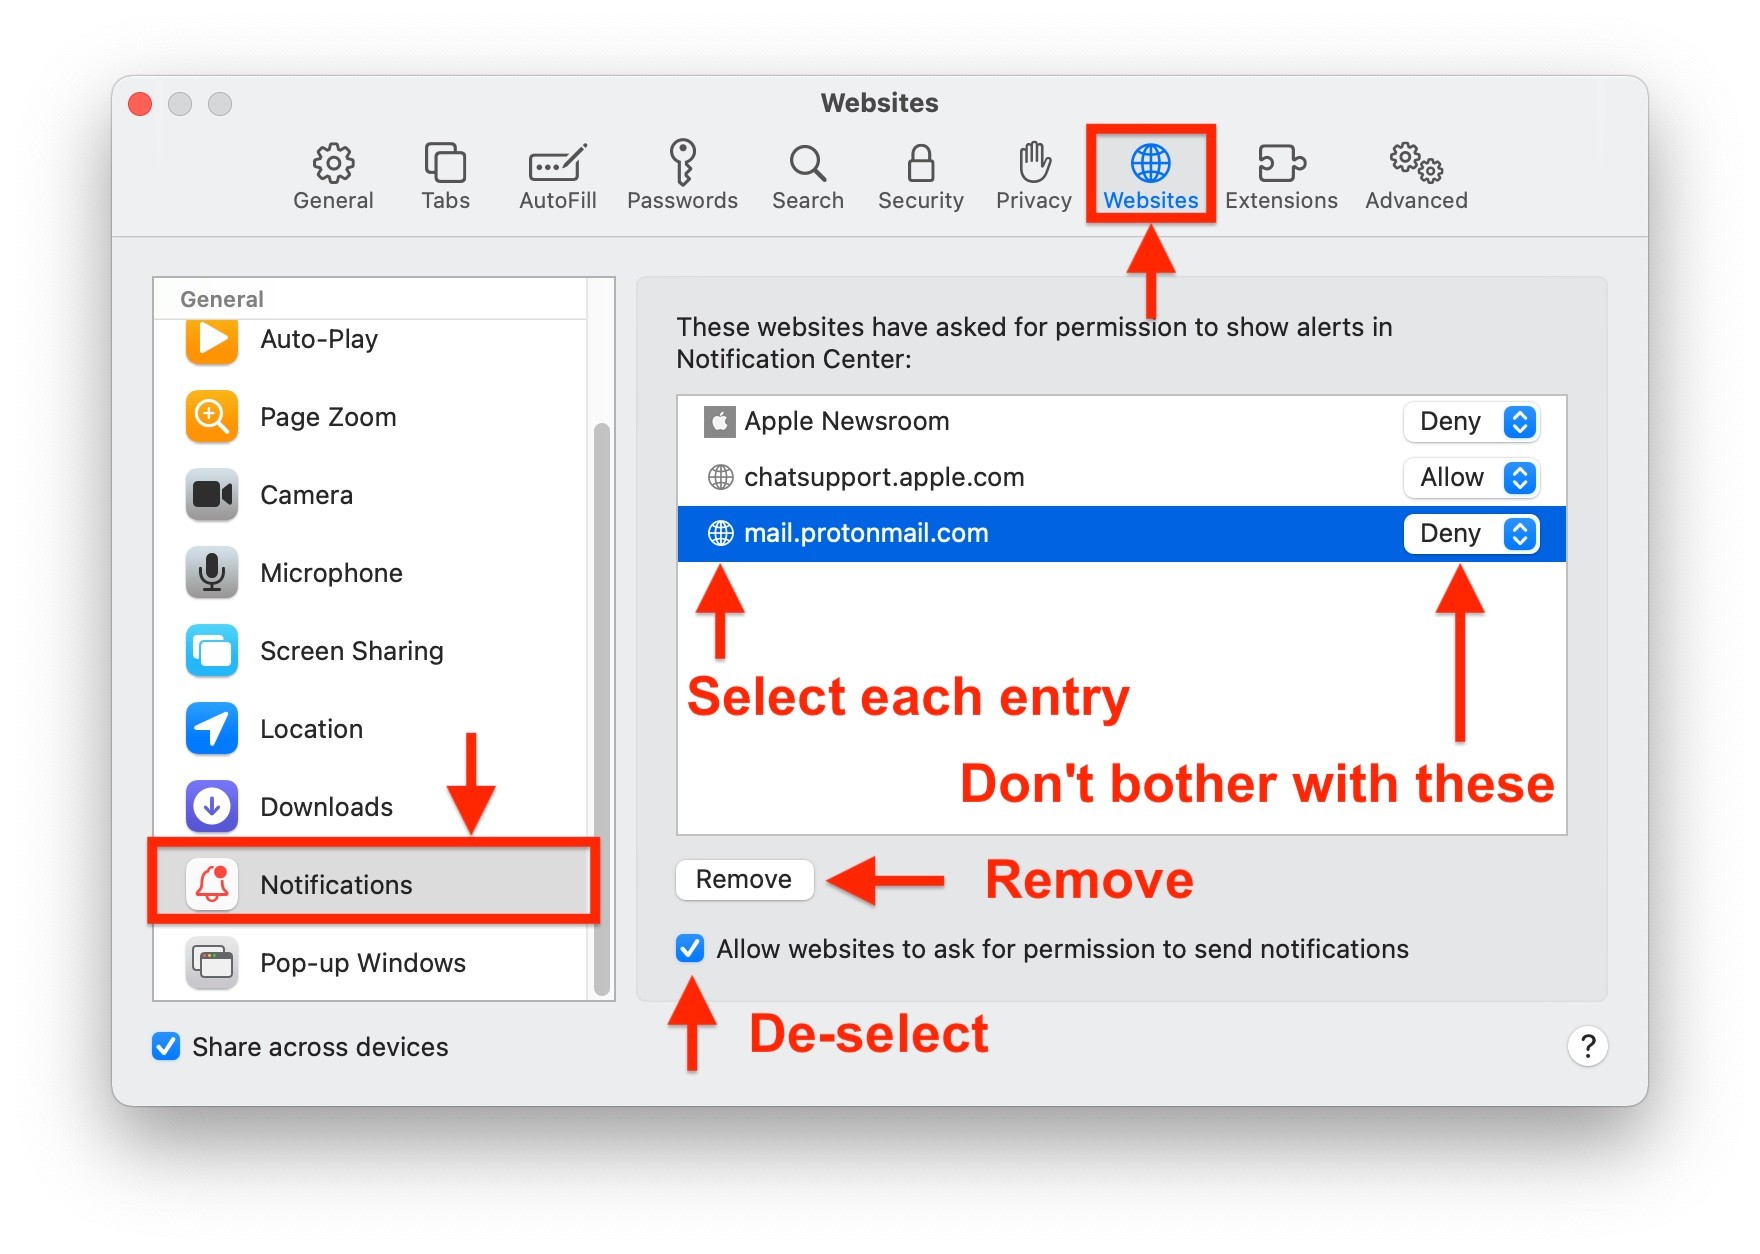
Task: Switch to the Tabs tab label
Action: click(445, 200)
